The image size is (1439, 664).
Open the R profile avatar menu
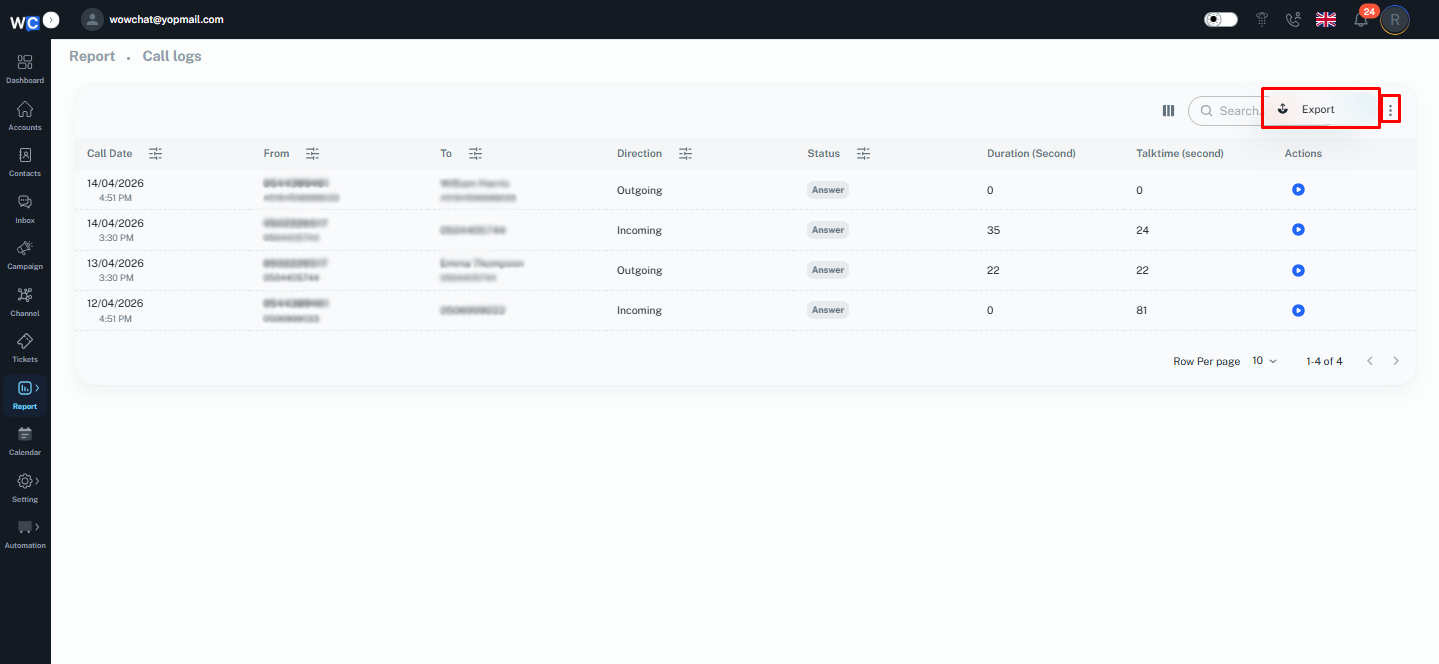click(1395, 19)
